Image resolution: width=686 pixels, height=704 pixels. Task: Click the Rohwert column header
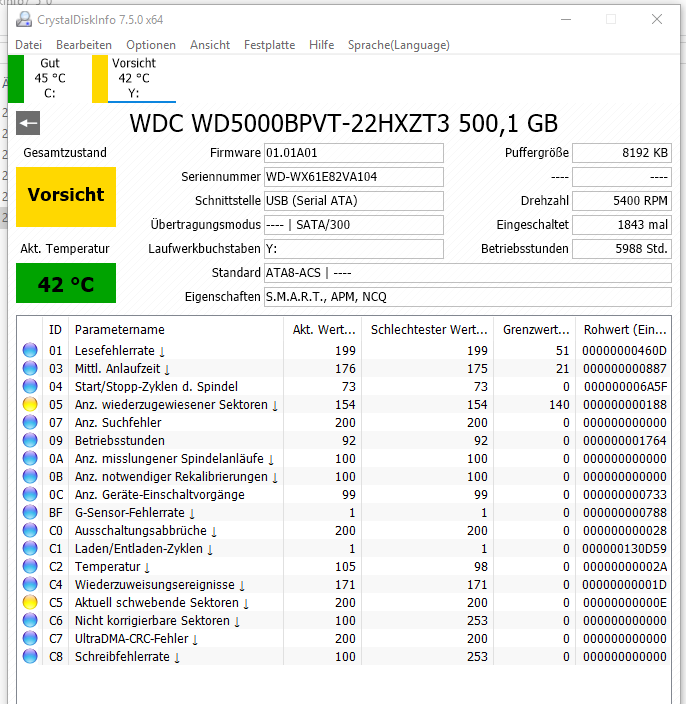coord(624,330)
